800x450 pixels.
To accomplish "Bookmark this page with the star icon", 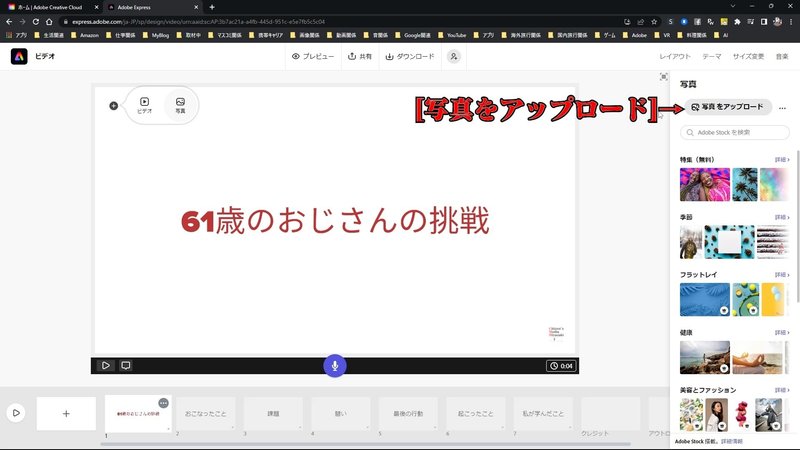I will click(654, 21).
